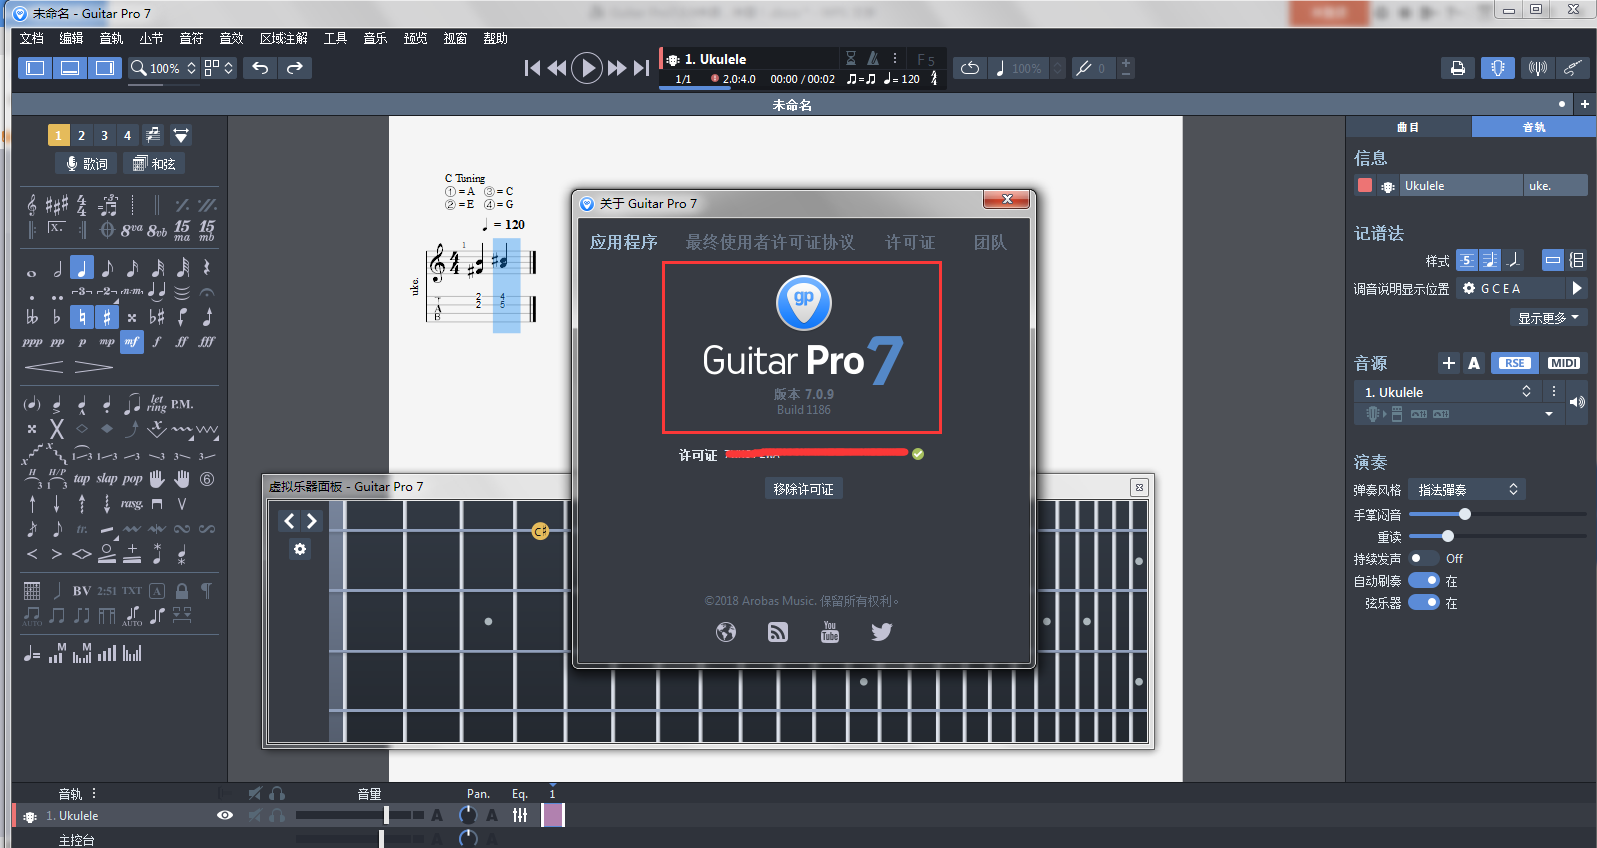Click the Twitter bird icon
Image resolution: width=1597 pixels, height=848 pixels.
click(881, 632)
